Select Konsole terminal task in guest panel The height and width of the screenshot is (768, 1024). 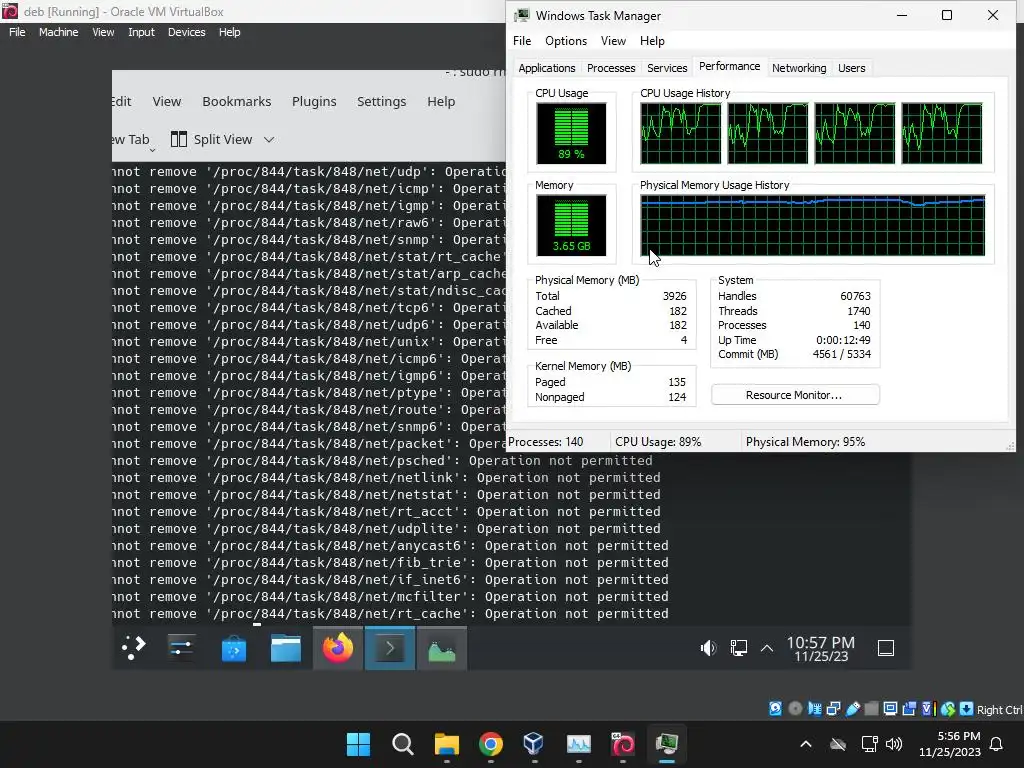[x=390, y=648]
